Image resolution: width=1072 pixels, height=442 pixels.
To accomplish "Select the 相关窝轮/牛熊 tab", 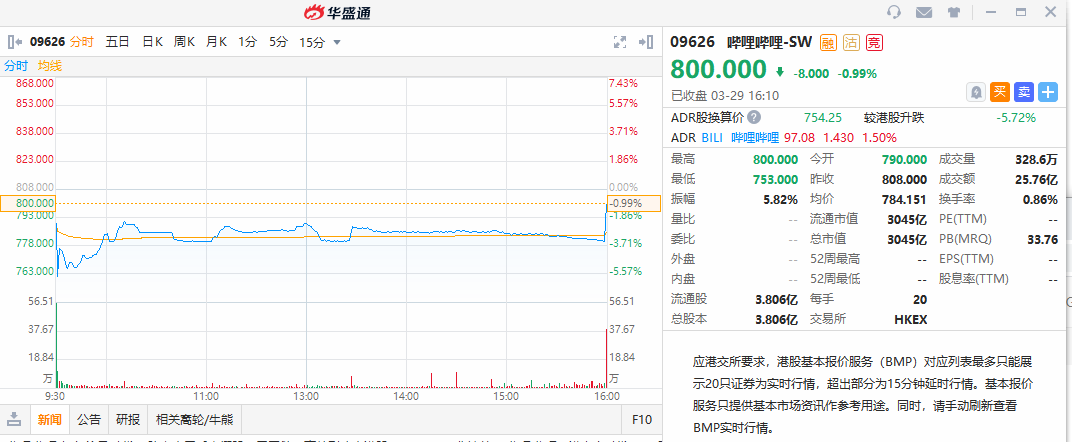I will click(x=193, y=419).
